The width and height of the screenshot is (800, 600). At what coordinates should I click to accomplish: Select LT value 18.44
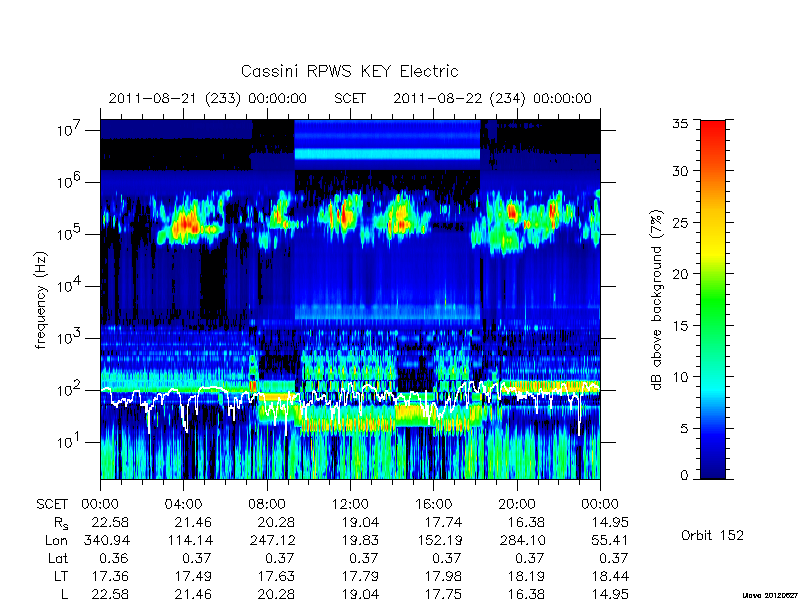click(x=609, y=576)
